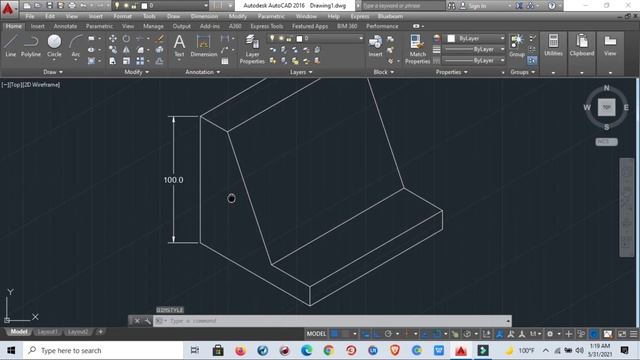The height and width of the screenshot is (360, 640).
Task: Open the Dimension menu
Action: tap(204, 16)
